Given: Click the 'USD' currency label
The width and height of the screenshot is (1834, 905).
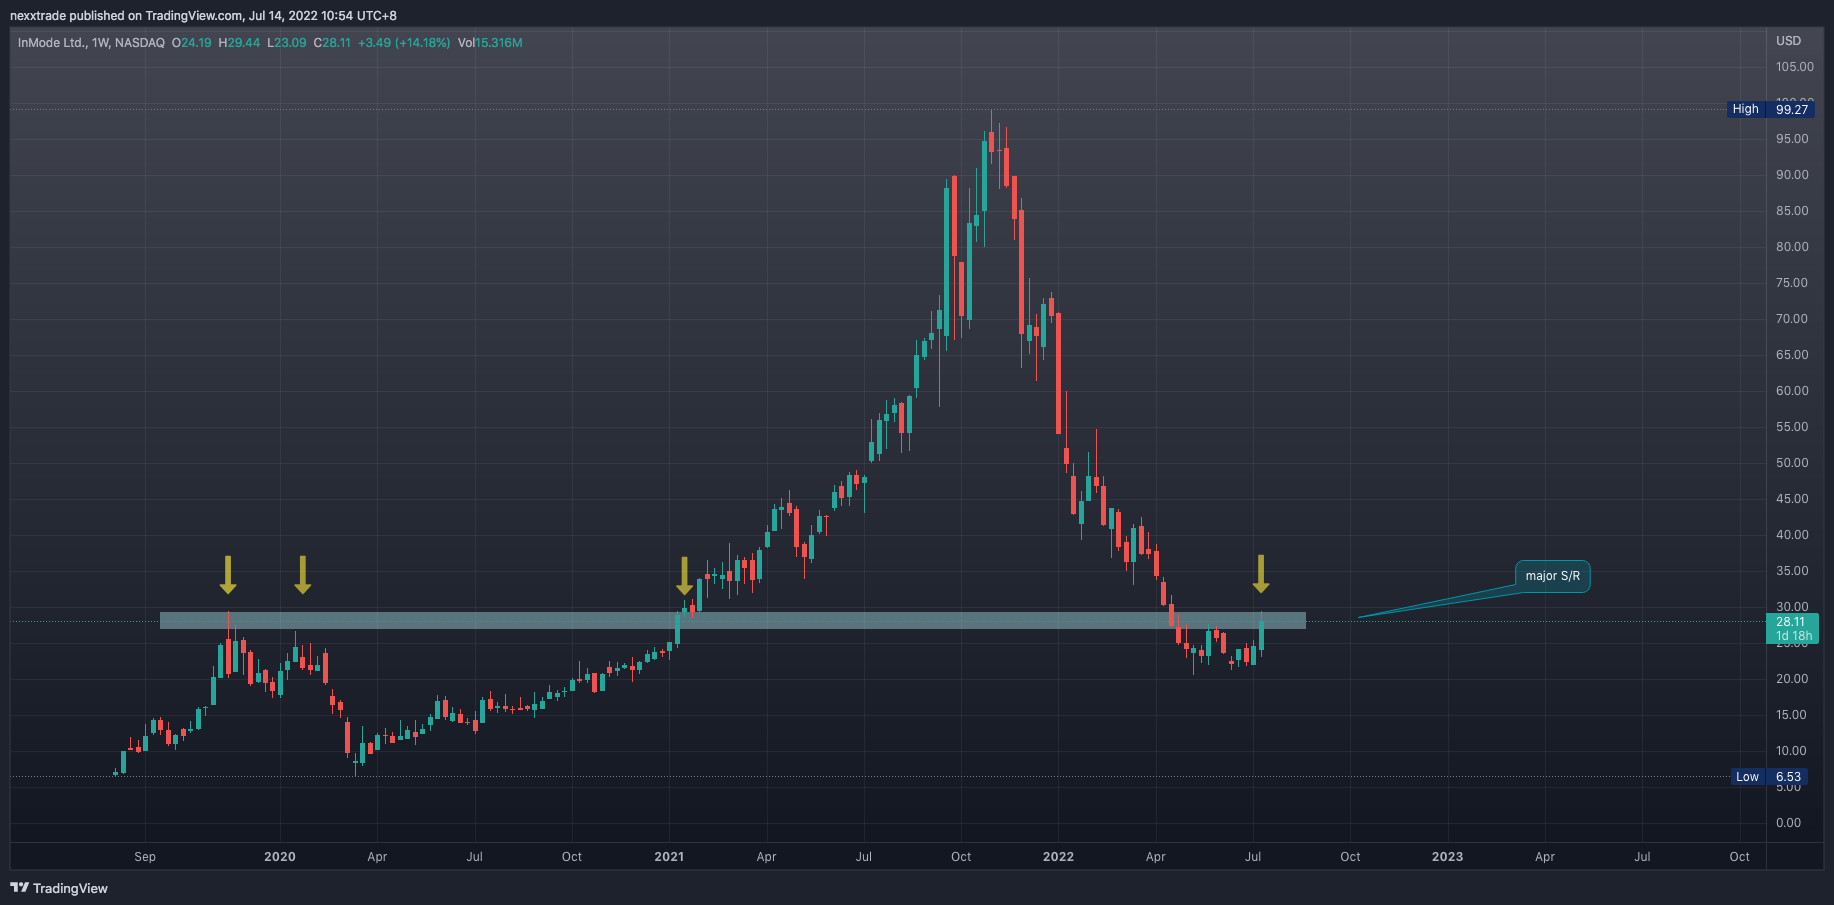Looking at the screenshot, I should coord(1788,41).
